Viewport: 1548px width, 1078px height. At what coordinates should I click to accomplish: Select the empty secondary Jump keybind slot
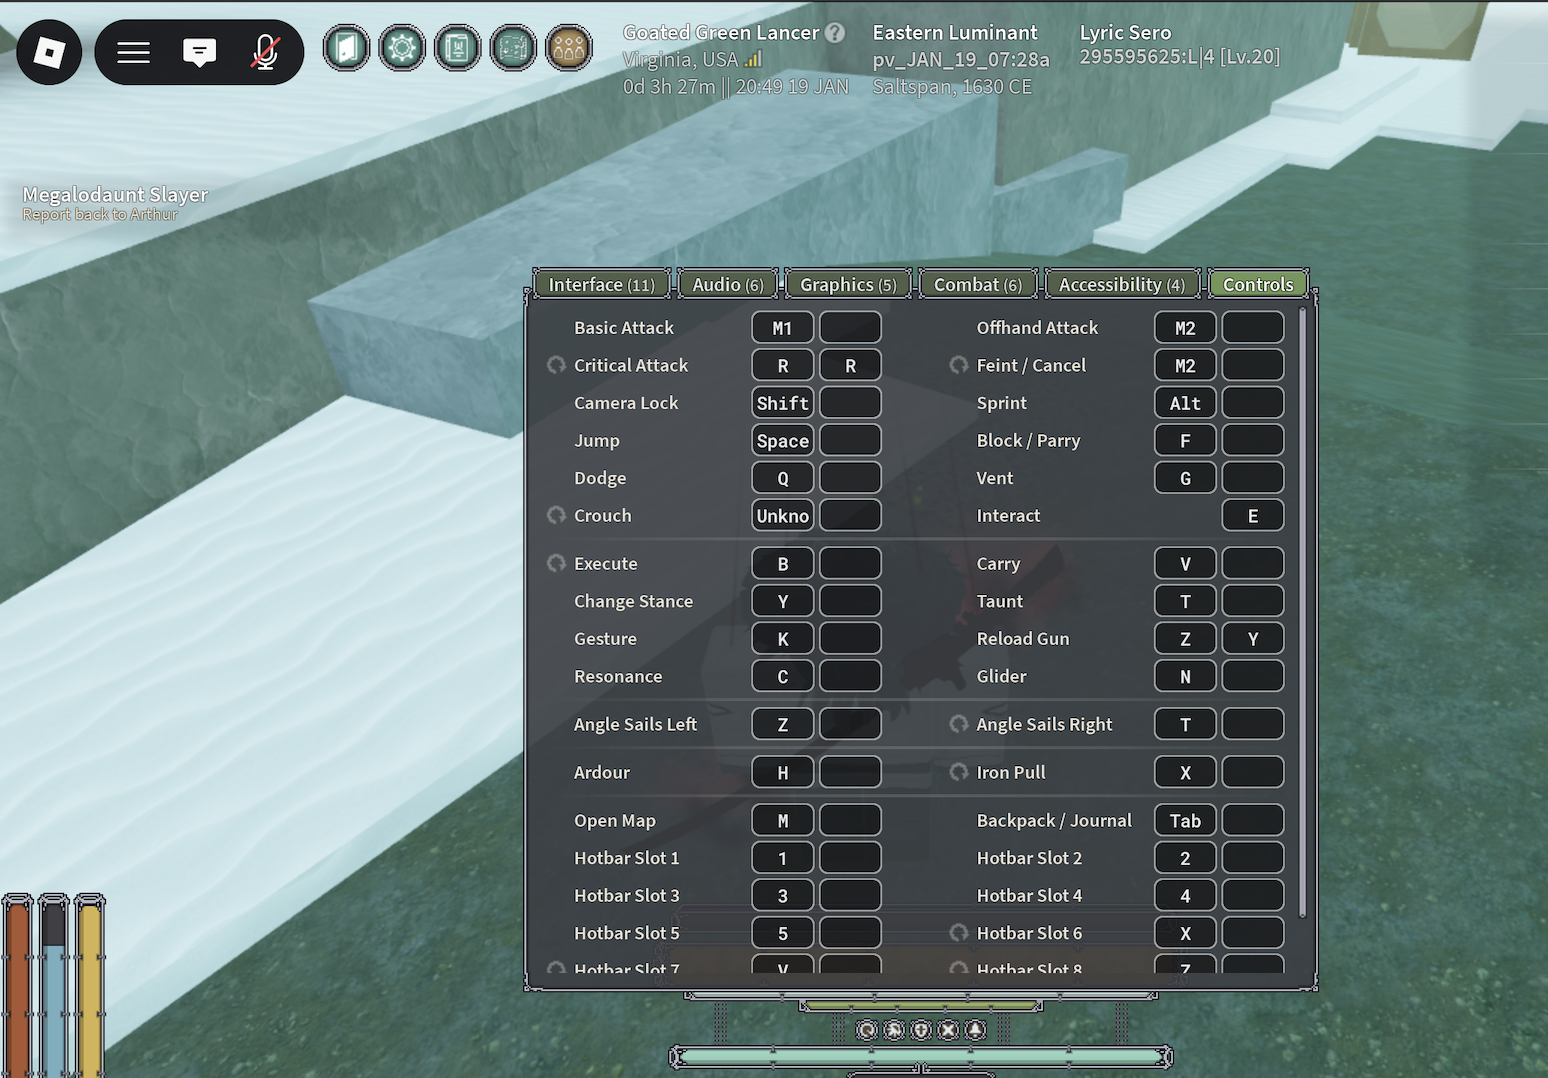850,441
